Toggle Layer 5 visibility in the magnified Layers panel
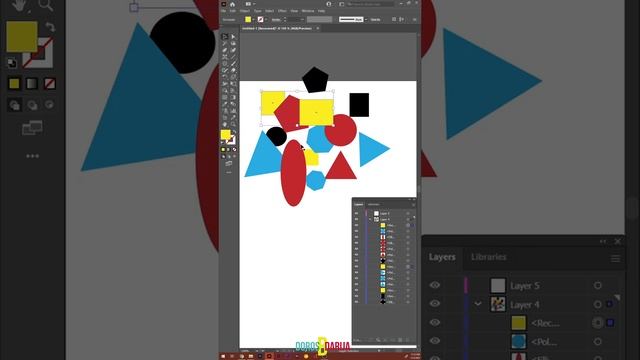The image size is (640, 360). coord(435,285)
